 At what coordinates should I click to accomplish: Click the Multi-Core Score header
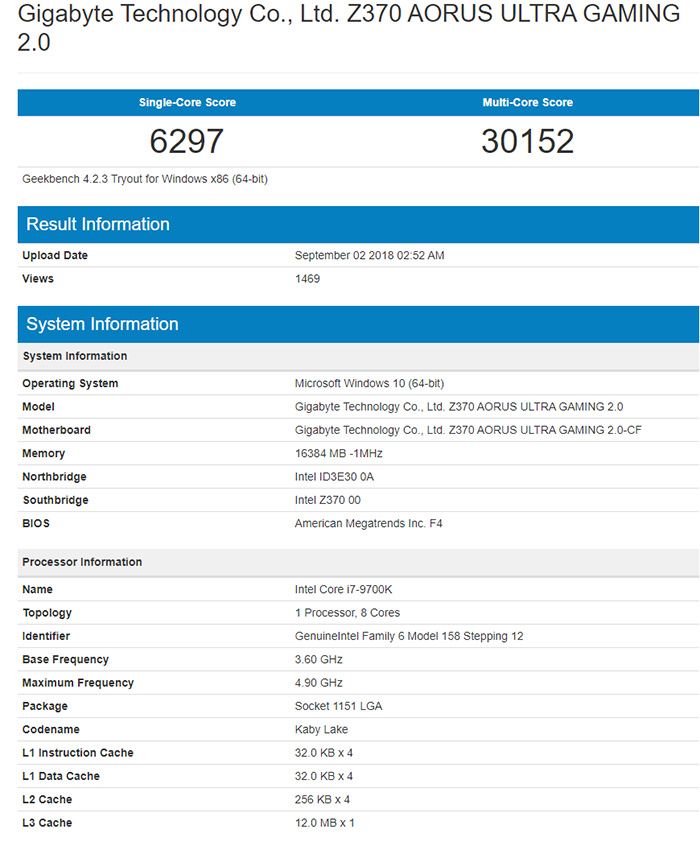click(528, 102)
